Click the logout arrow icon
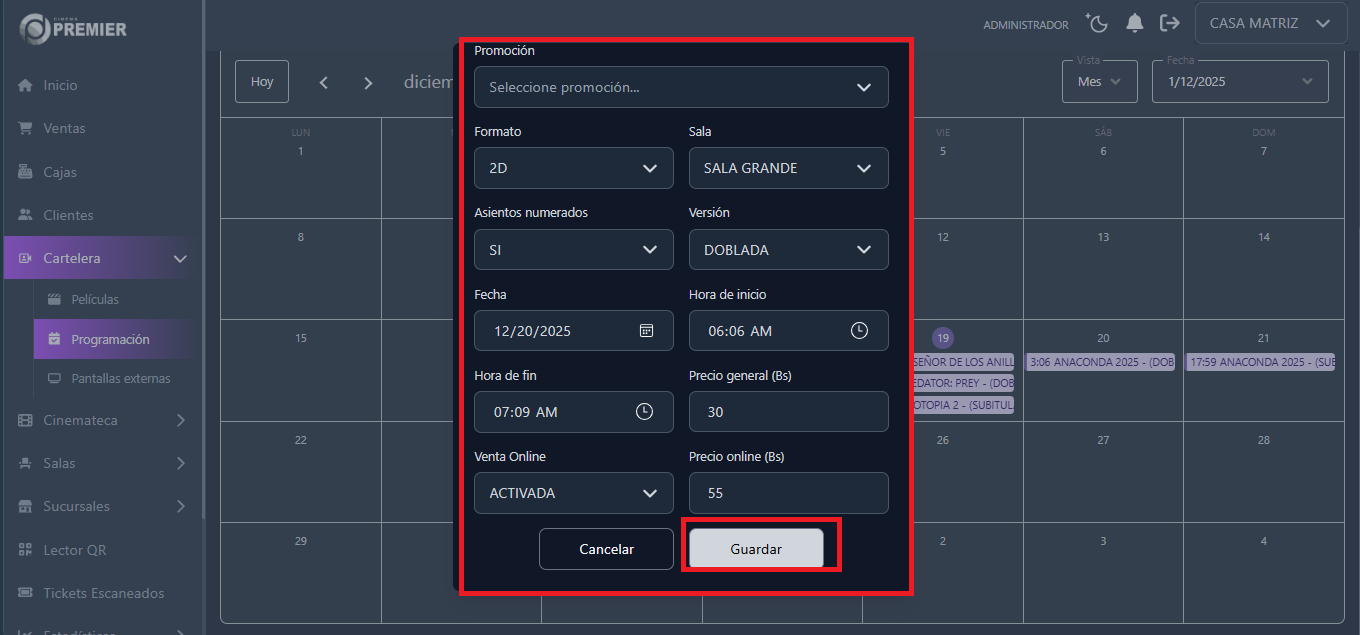Image resolution: width=1360 pixels, height=635 pixels. coord(1169,23)
